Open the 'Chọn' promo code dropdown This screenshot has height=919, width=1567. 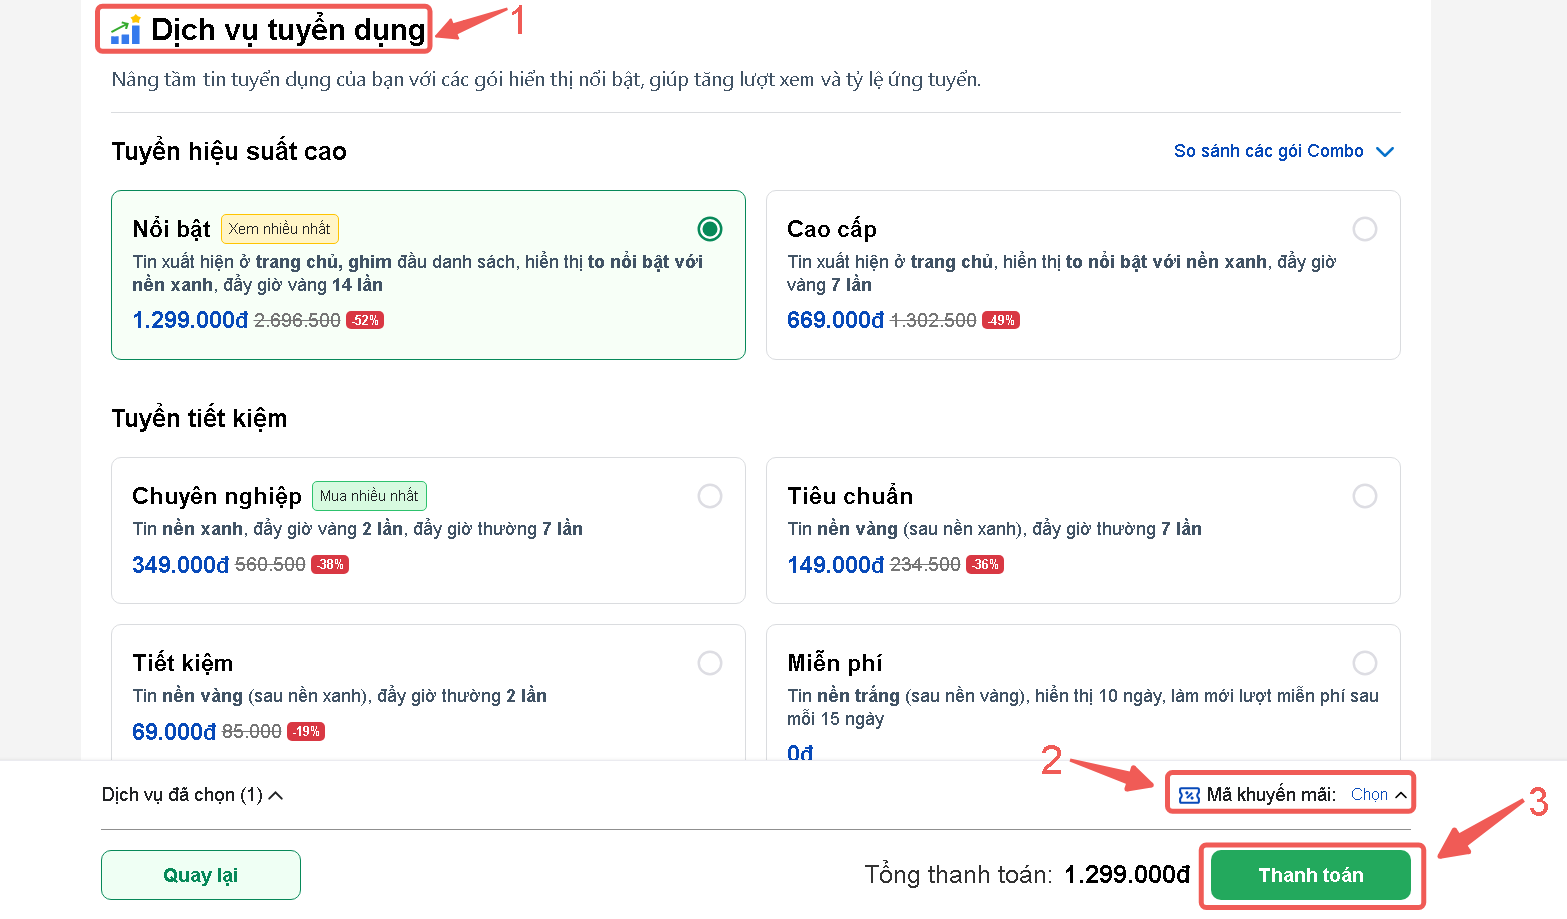[x=1378, y=795]
